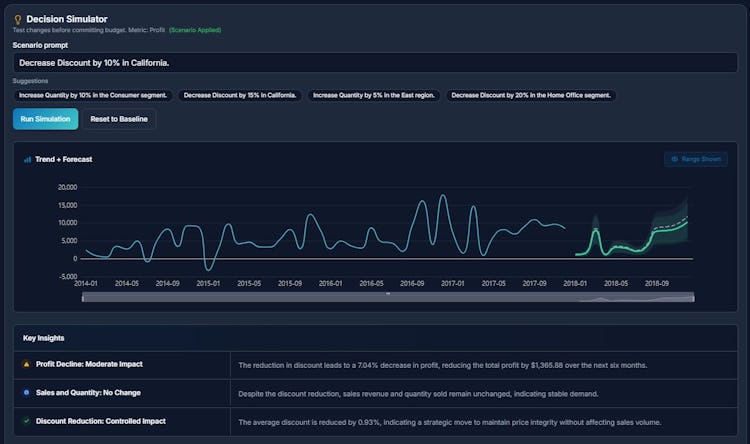Apply the Home Office 20% discount suggestion

click(530, 95)
